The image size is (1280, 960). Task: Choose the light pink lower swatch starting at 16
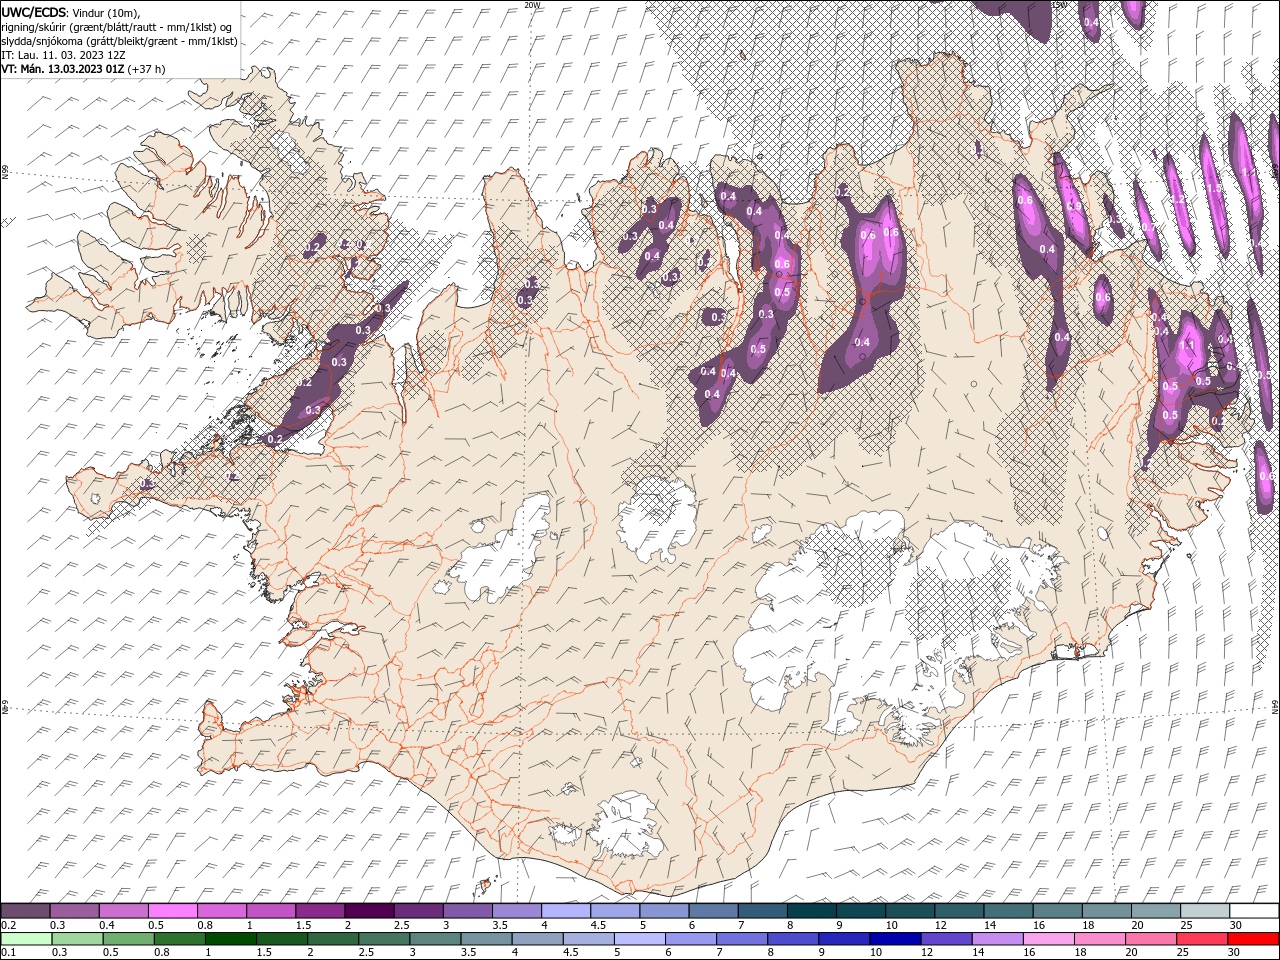coord(1047,939)
